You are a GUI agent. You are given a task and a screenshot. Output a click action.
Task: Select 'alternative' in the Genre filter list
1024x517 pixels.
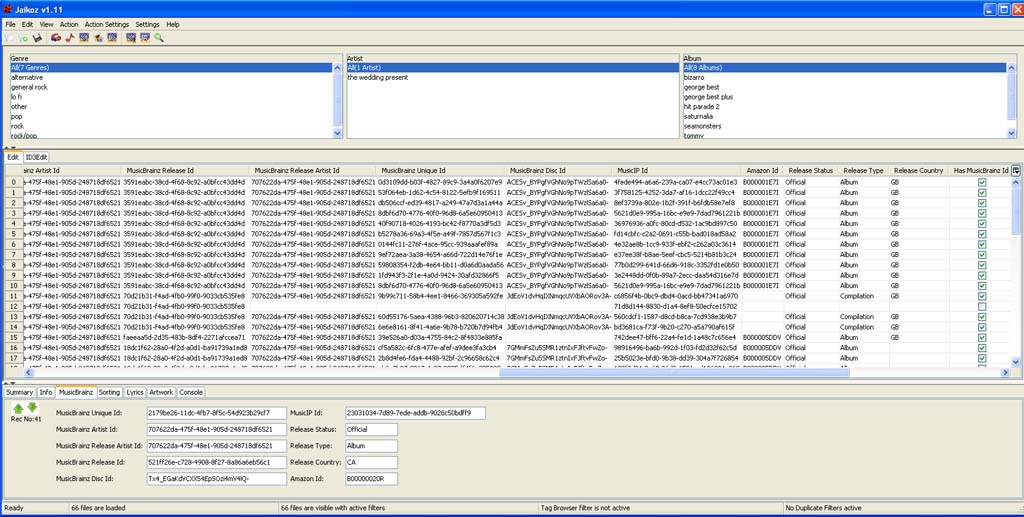[27, 77]
